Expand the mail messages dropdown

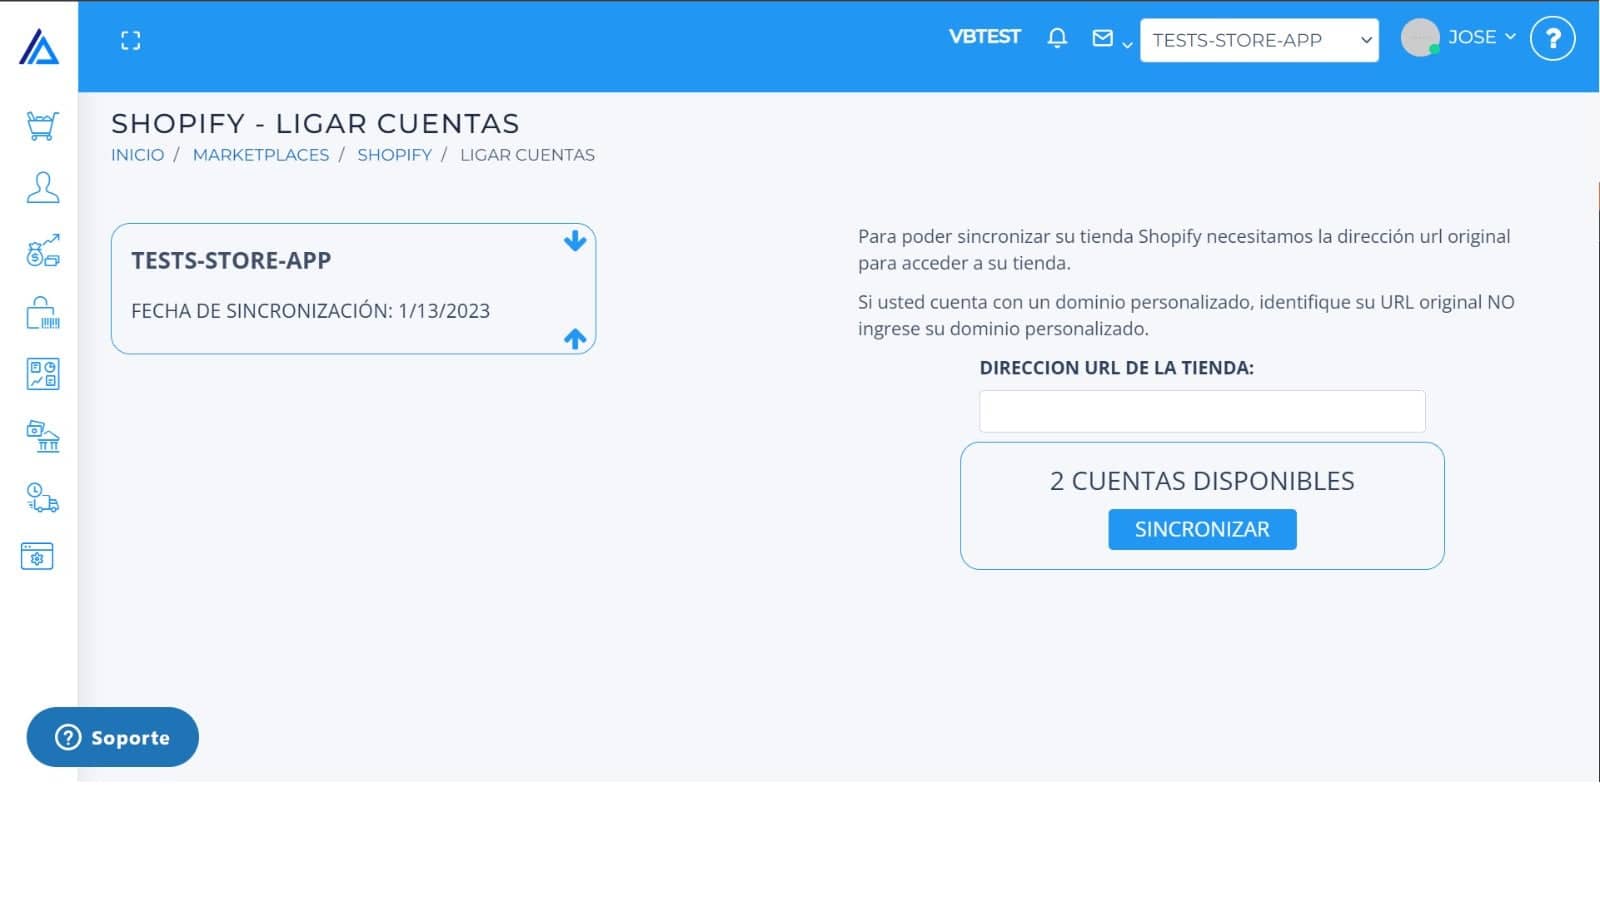1110,40
